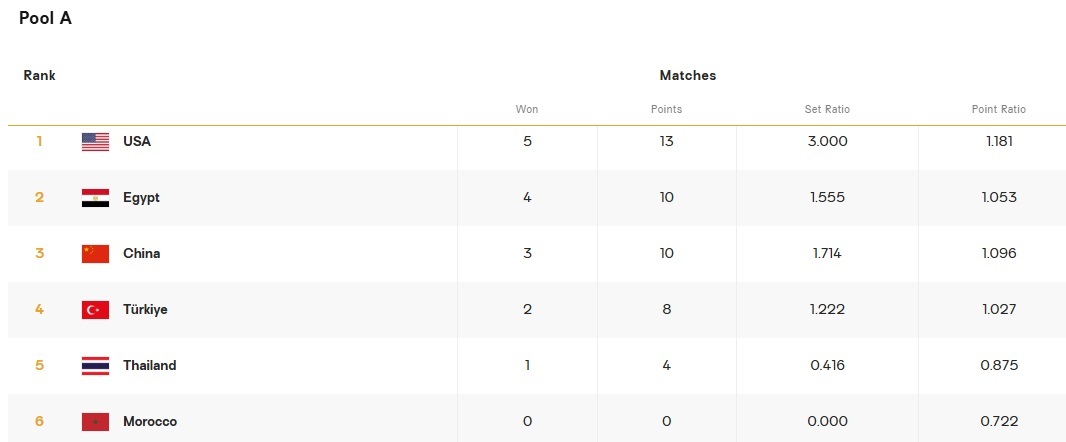Screen dimensions: 1066x442
Task: Click the China flag icon
Action: (95, 254)
